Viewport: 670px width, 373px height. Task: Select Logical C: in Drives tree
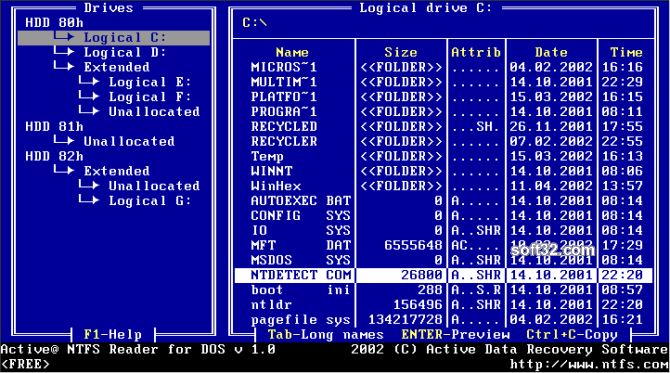[x=114, y=38]
